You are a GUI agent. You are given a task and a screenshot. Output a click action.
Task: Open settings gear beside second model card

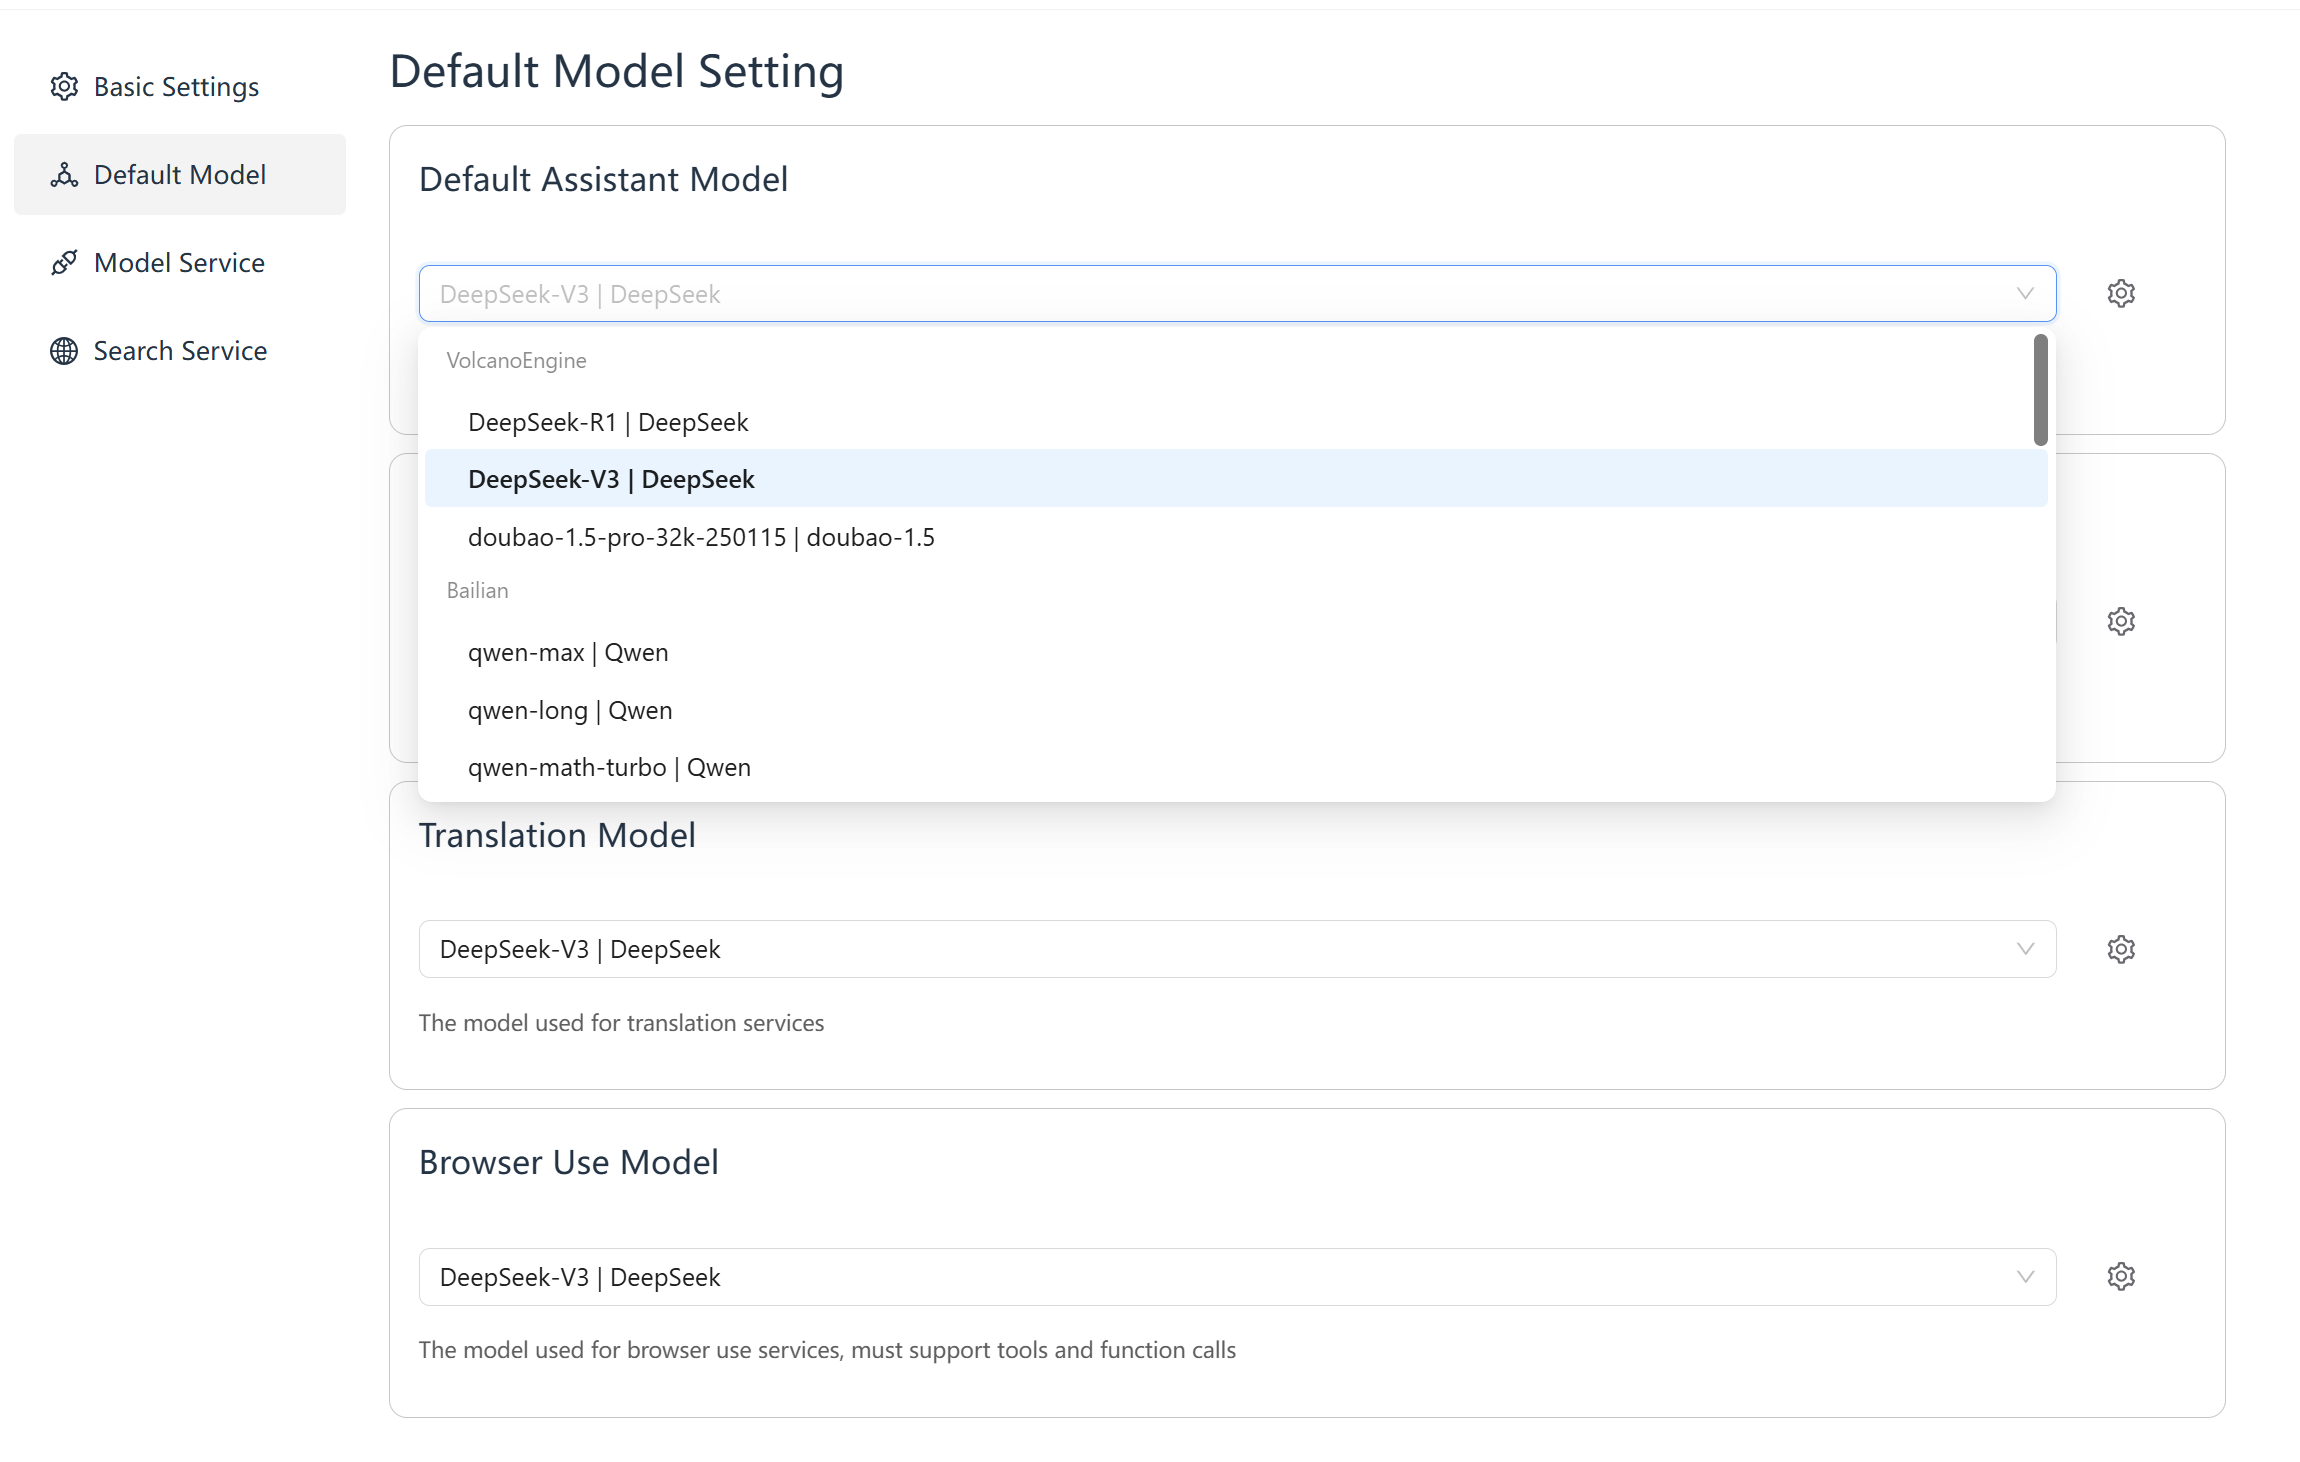tap(2121, 621)
